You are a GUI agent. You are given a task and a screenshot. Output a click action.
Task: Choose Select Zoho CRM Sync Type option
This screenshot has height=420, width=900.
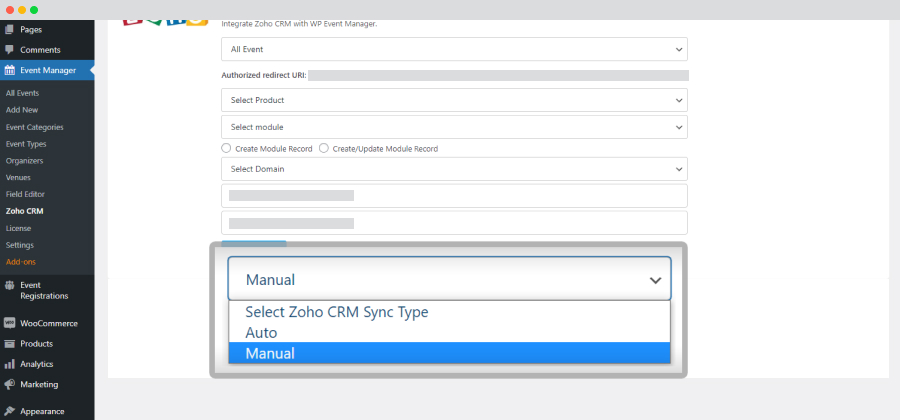click(449, 312)
